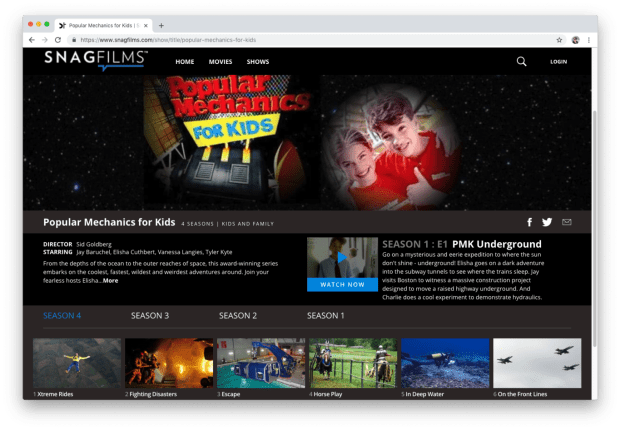Viewport: 620px width, 430px height.
Task: Share via Twitter bird icon
Action: click(547, 222)
